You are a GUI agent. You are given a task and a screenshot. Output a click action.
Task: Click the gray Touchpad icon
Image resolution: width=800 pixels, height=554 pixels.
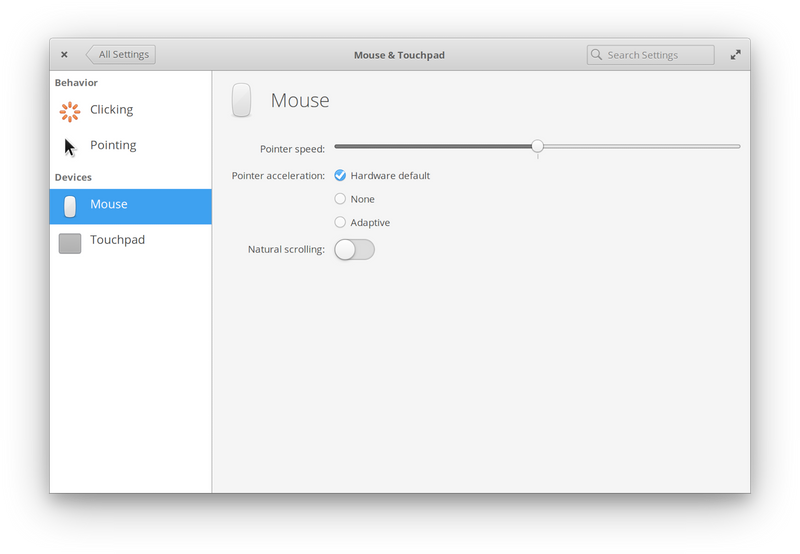point(70,243)
